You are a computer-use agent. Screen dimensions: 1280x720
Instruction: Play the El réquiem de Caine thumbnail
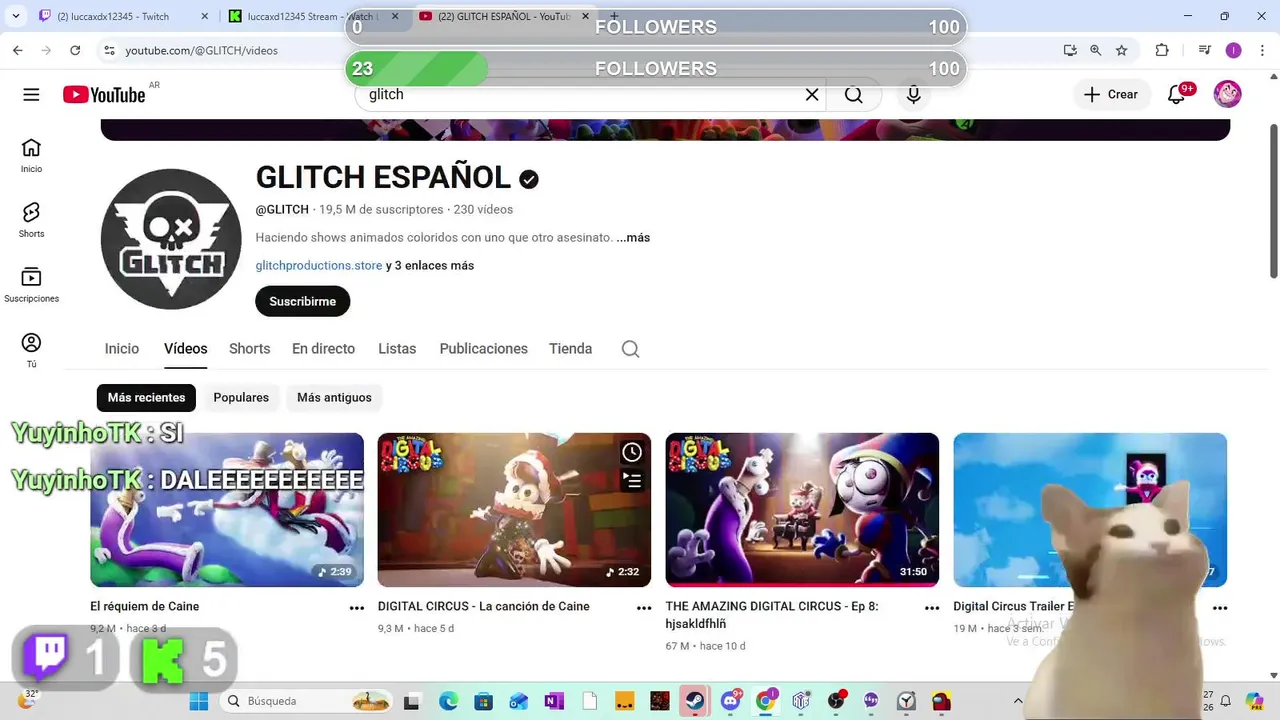(227, 510)
